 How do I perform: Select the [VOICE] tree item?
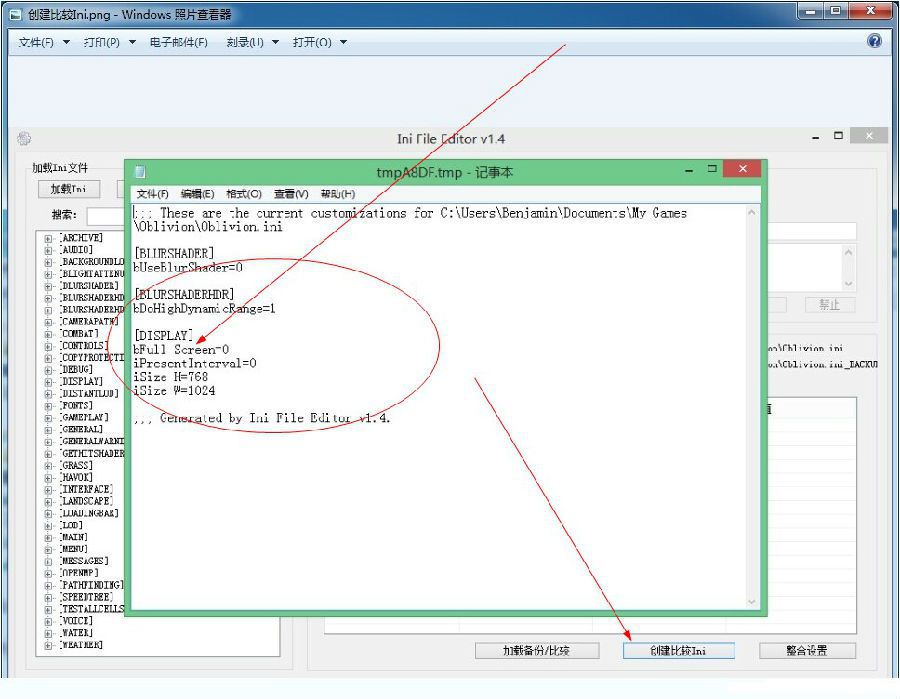76,621
